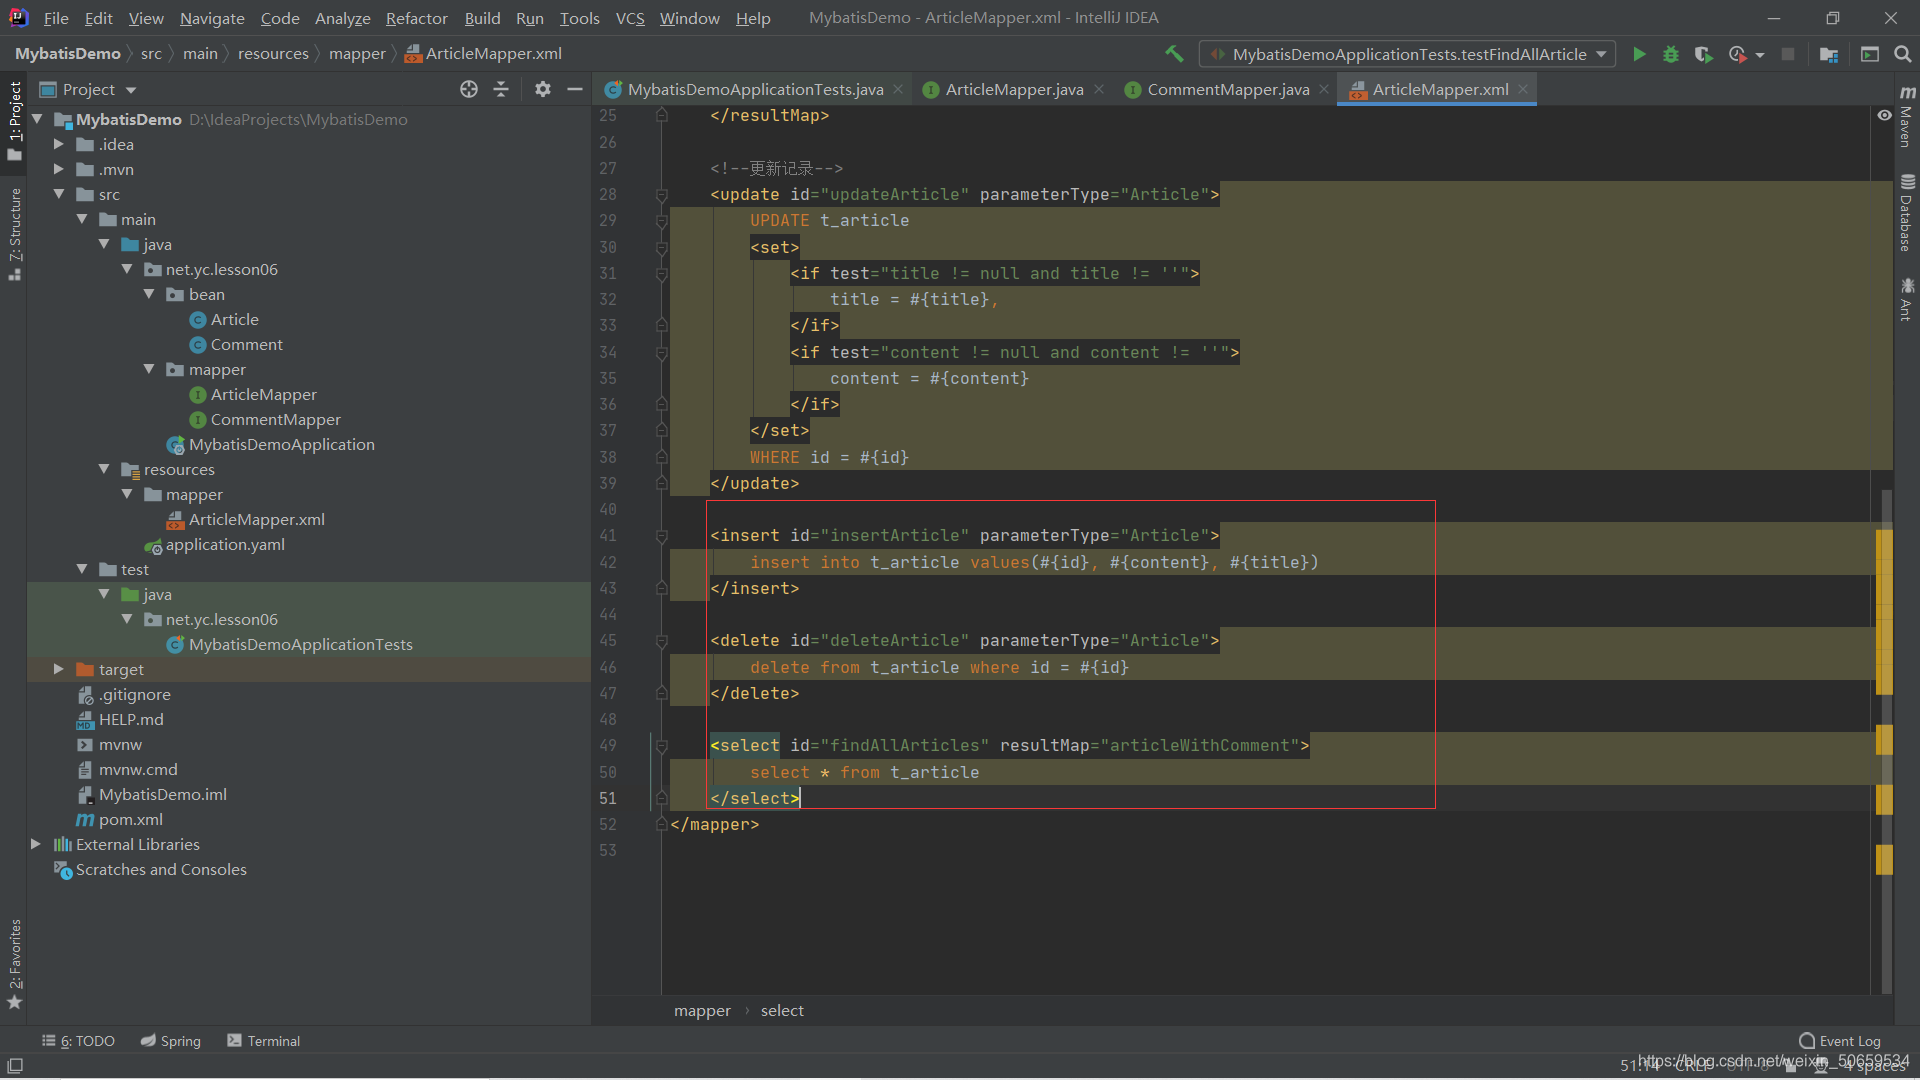1920x1080 pixels.
Task: Click the grayed Stop button
Action: click(1788, 54)
